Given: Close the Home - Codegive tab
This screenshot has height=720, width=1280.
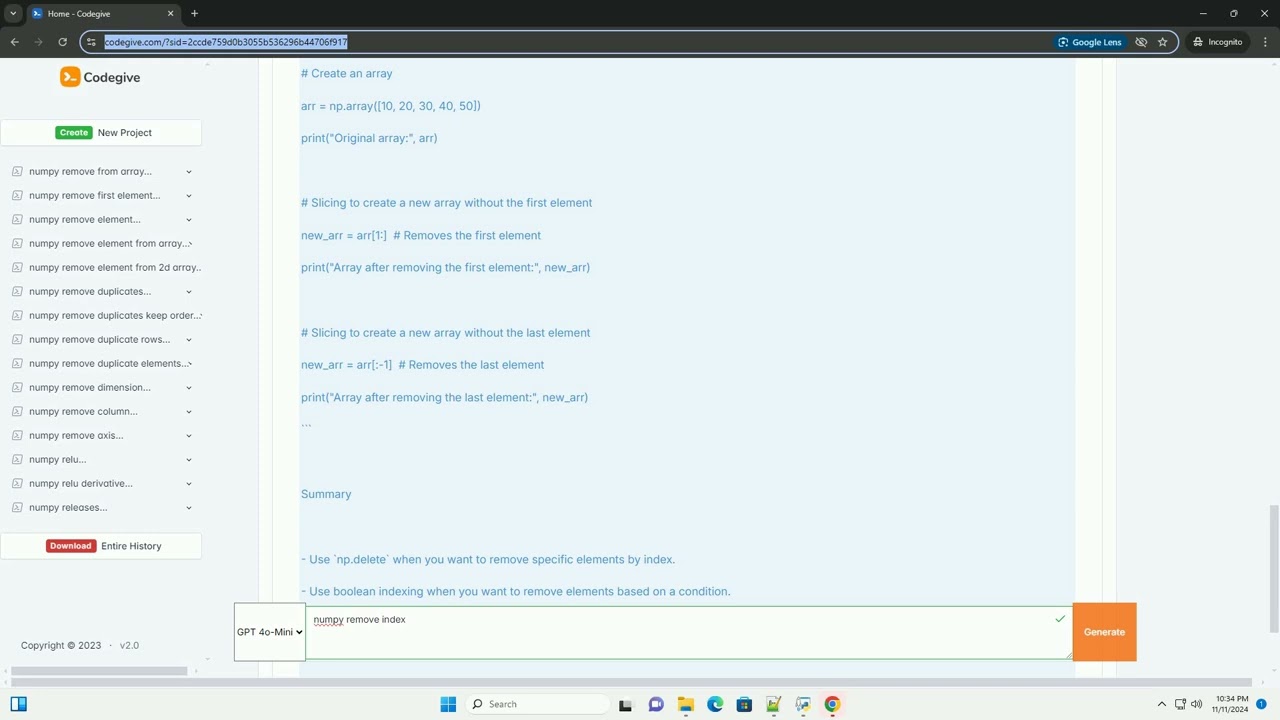Looking at the screenshot, I should pos(170,14).
